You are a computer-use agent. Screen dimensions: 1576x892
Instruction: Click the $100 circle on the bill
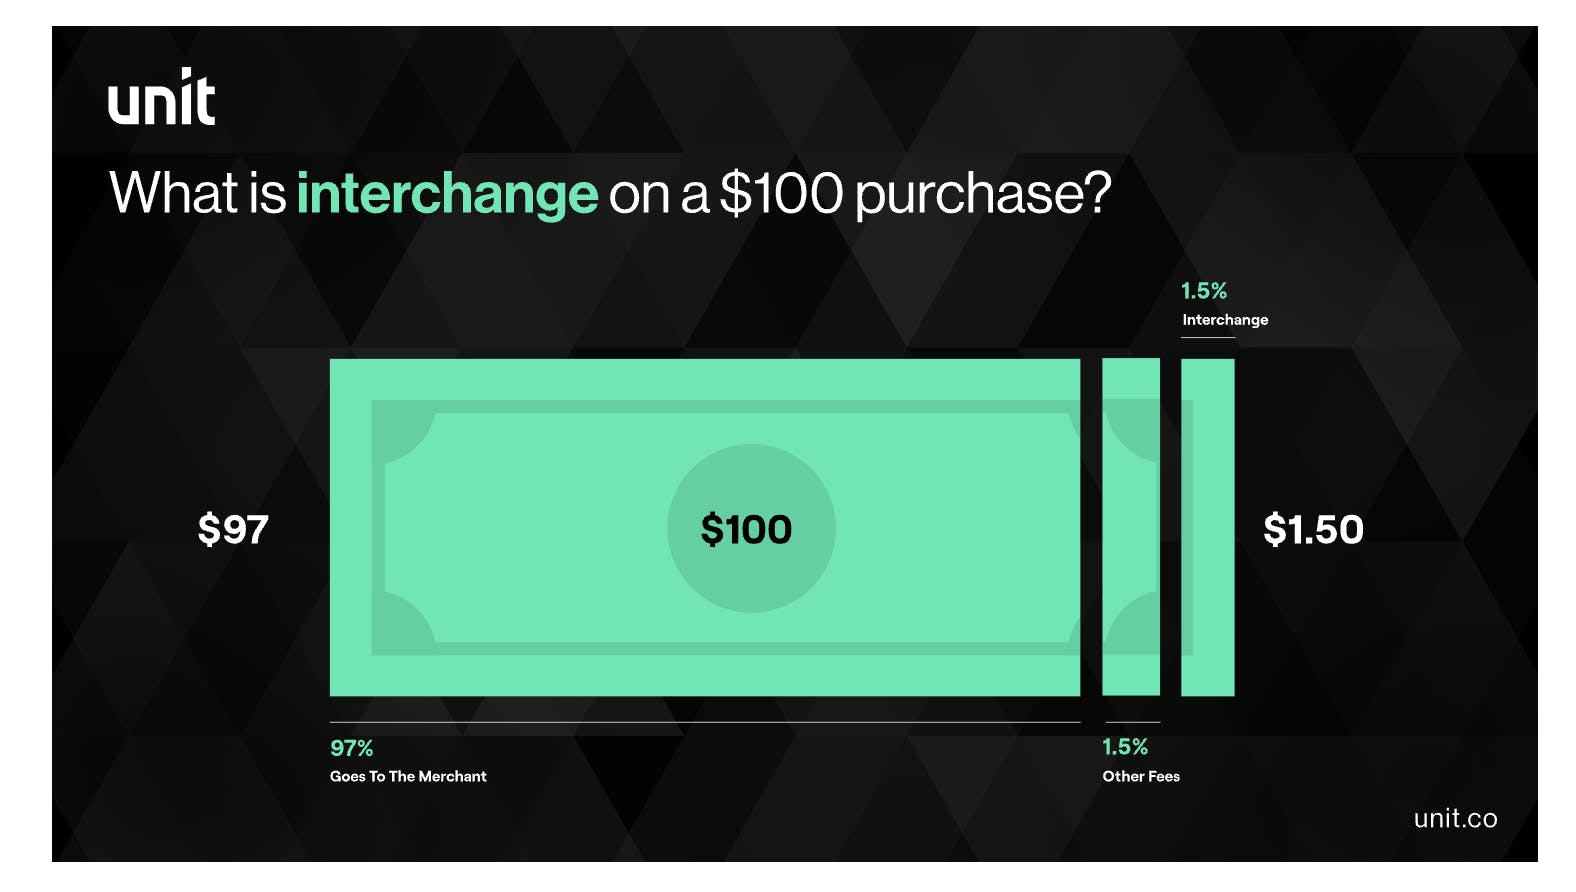pyautogui.click(x=750, y=528)
